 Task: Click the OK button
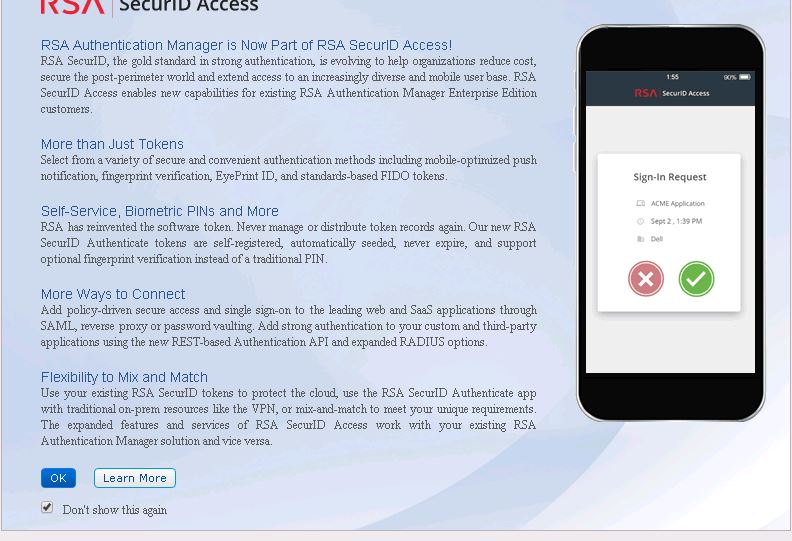point(58,478)
